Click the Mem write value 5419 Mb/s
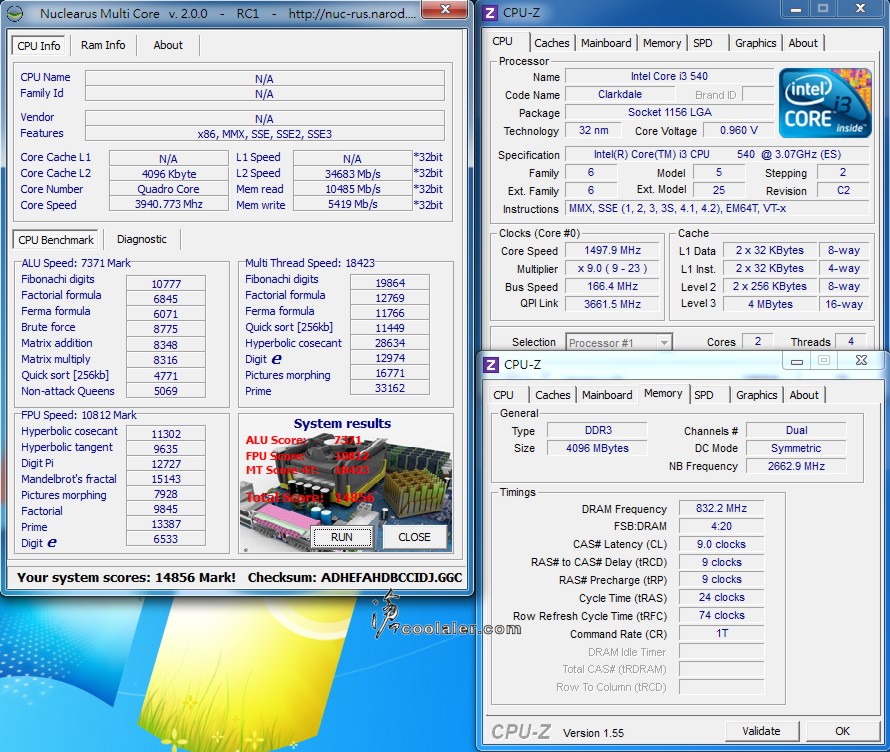Image resolution: width=890 pixels, height=752 pixels. (352, 204)
